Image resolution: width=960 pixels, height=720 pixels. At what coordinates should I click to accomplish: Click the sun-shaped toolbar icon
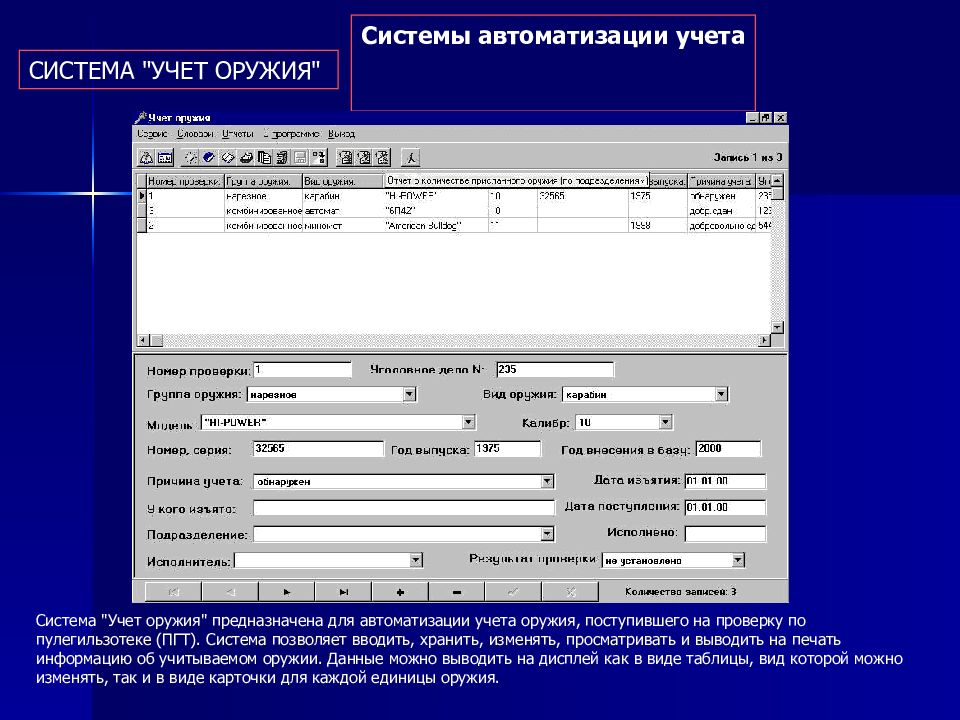pos(190,158)
